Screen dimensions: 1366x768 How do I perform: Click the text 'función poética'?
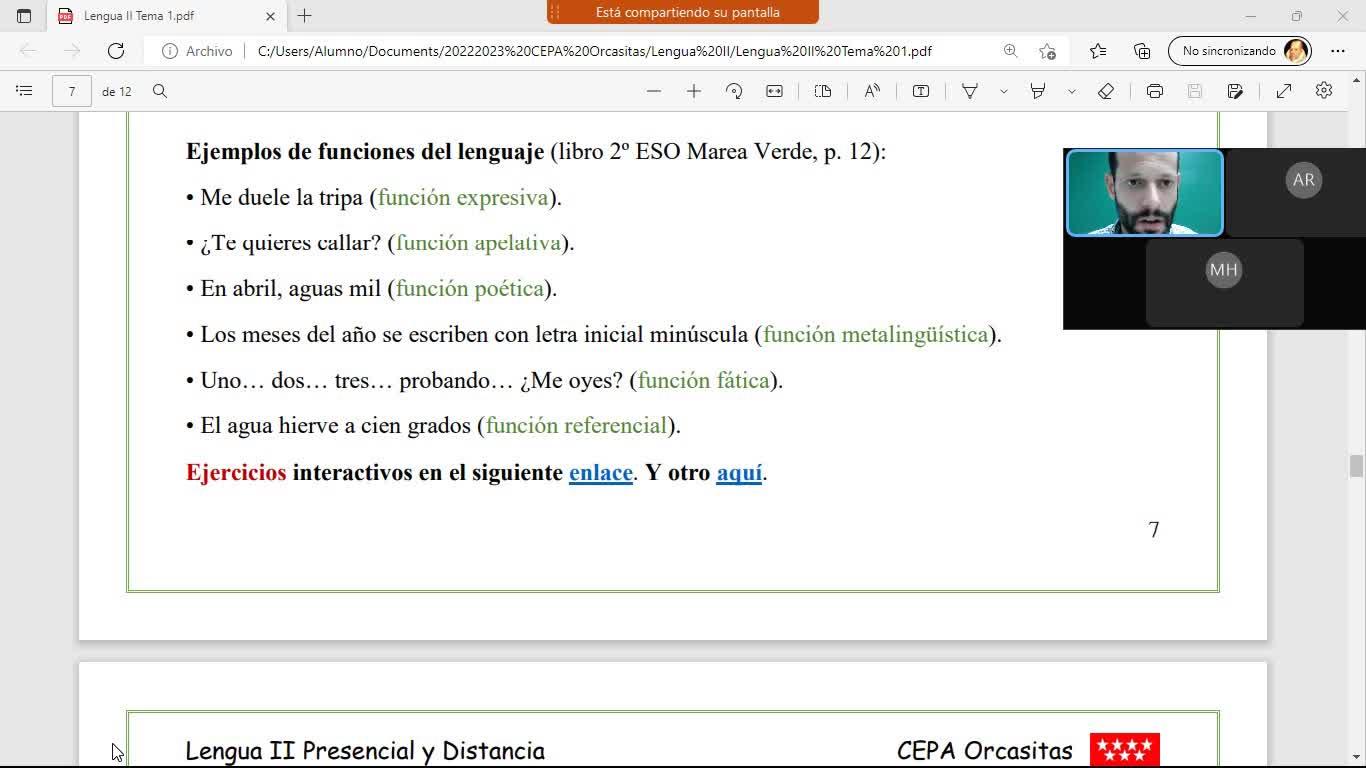(x=470, y=288)
